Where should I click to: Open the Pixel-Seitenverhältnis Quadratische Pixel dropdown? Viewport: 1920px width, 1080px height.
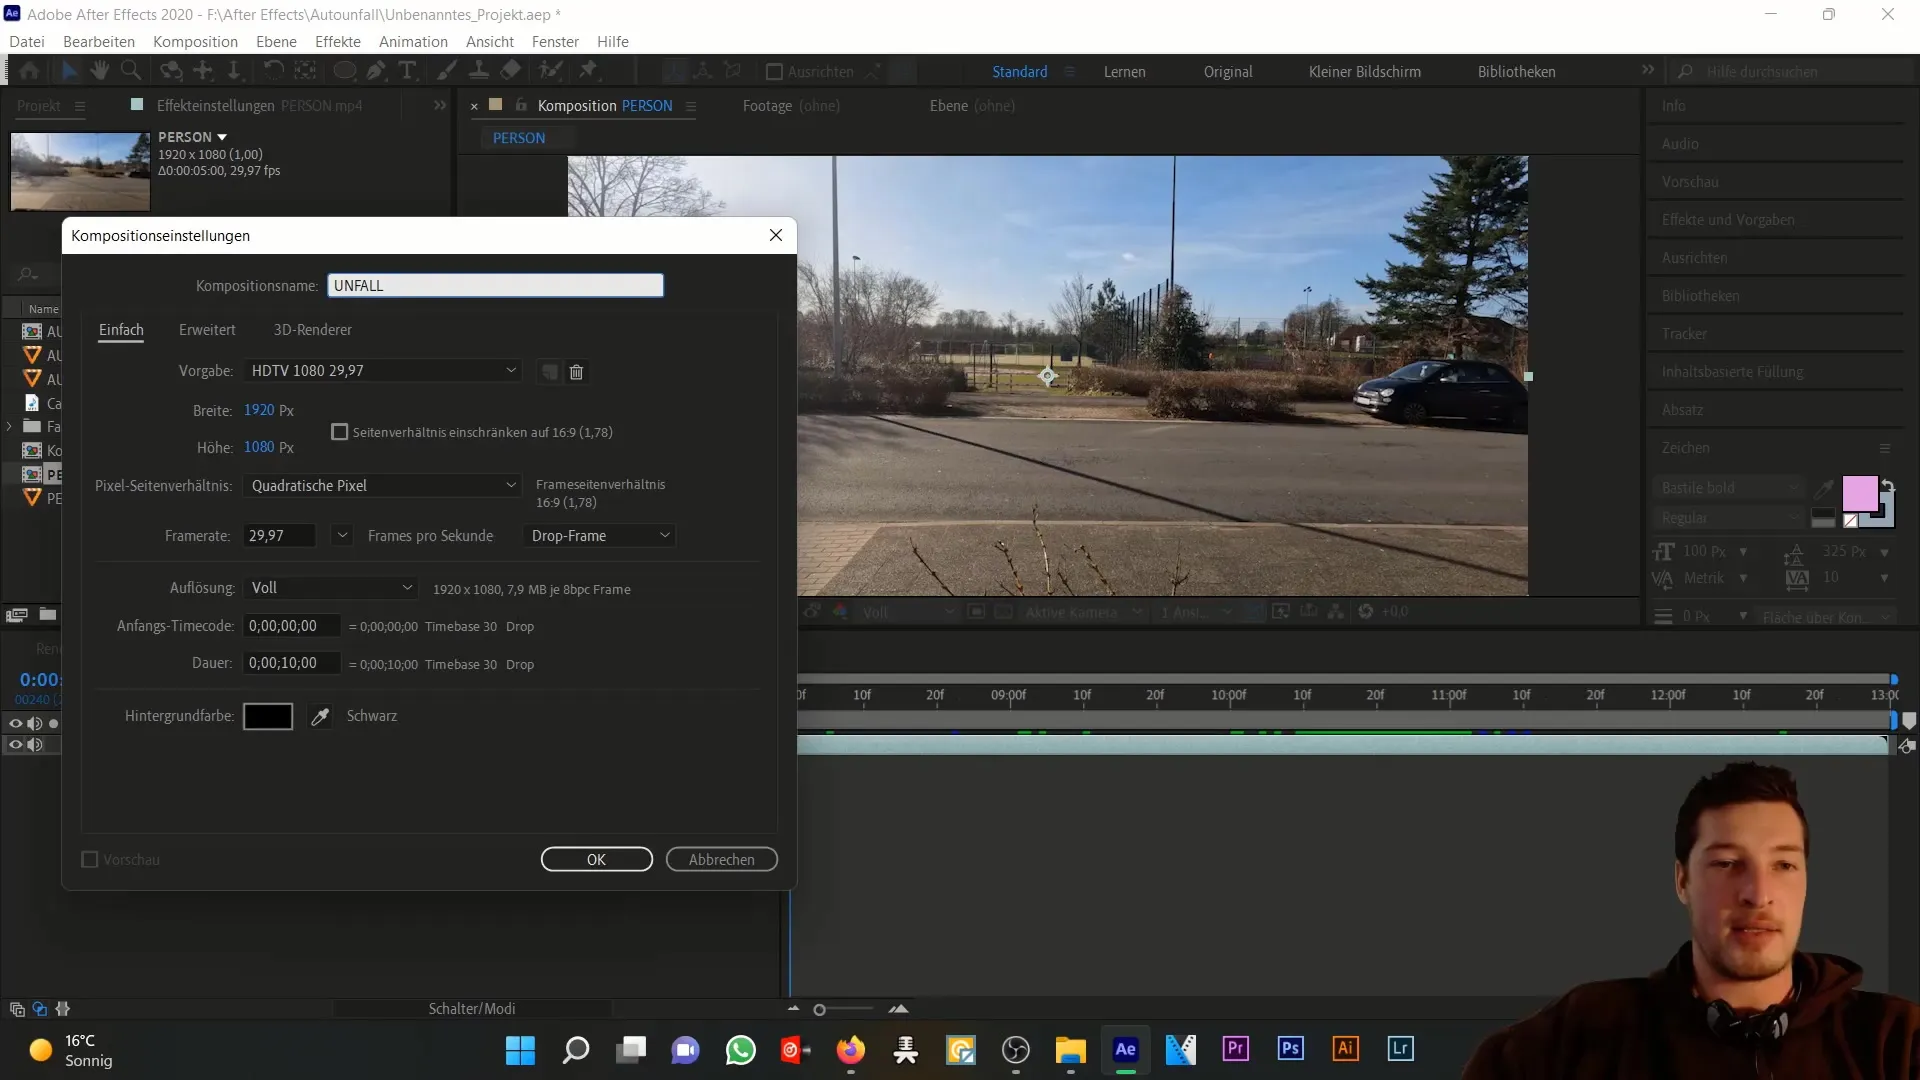[x=382, y=486]
